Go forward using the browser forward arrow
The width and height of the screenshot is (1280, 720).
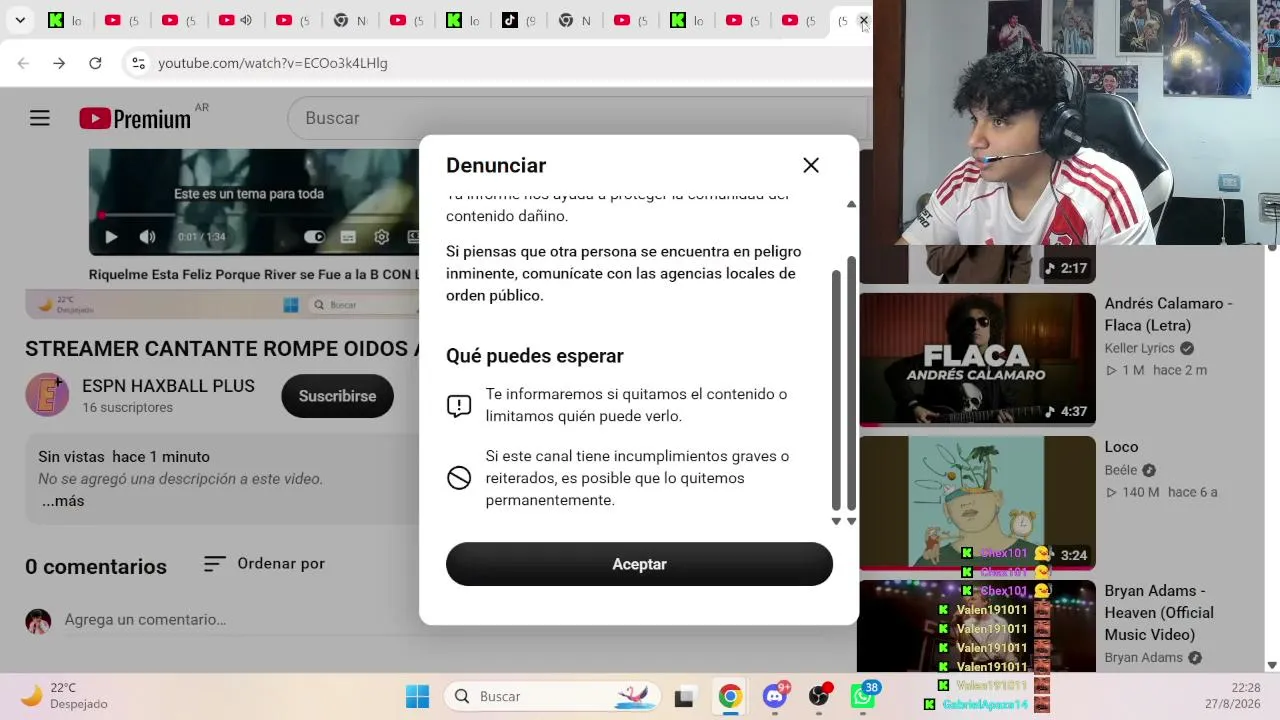59,63
